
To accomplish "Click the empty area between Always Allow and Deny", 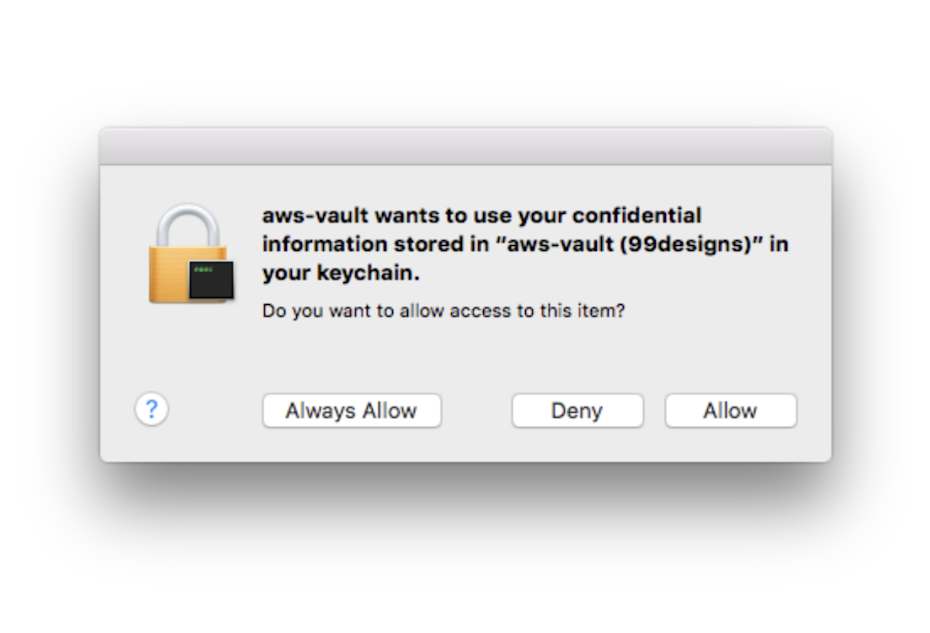I will 476,410.
